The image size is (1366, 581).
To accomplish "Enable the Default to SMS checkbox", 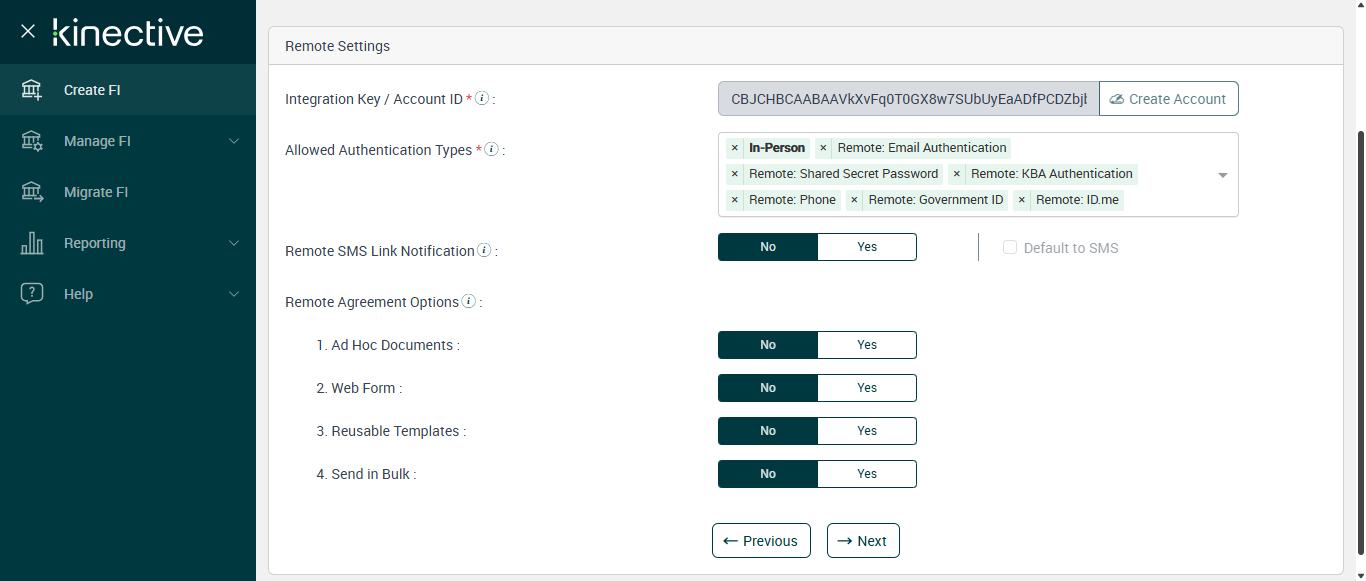I will pos(1010,248).
